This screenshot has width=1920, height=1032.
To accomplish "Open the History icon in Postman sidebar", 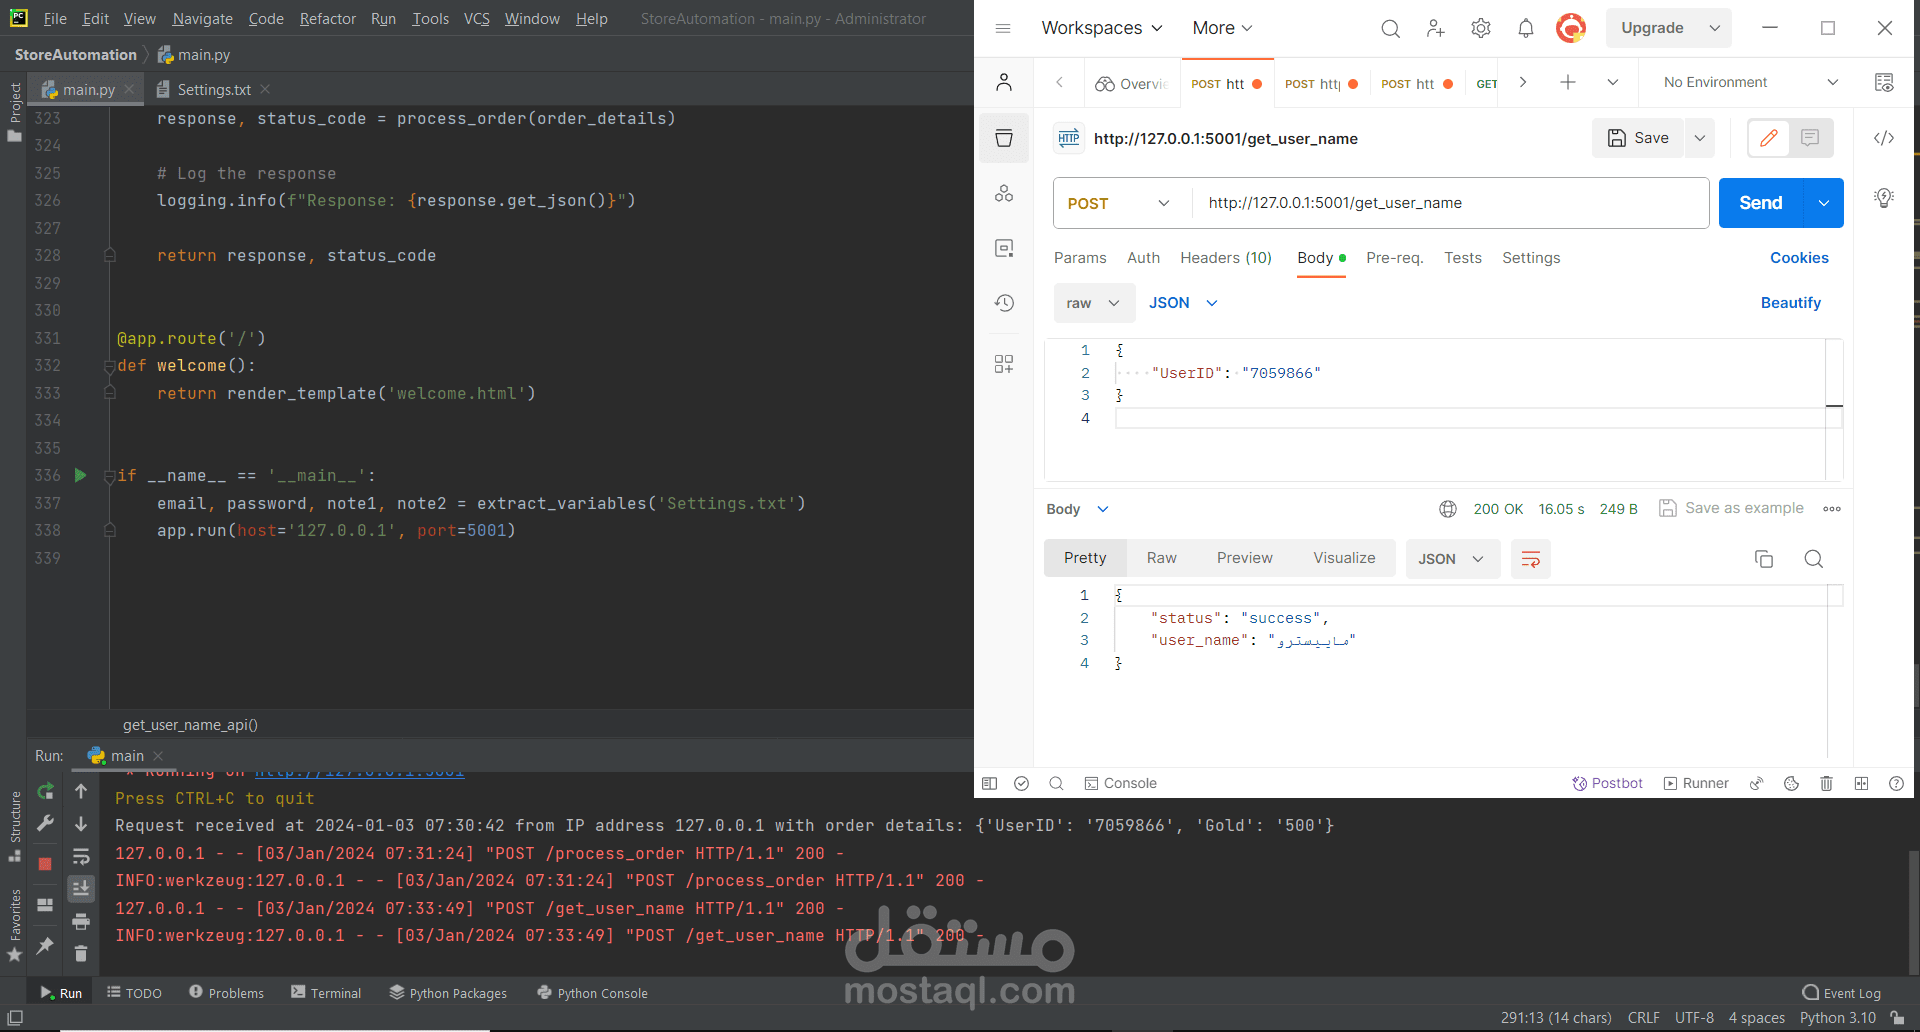I will 1004,303.
